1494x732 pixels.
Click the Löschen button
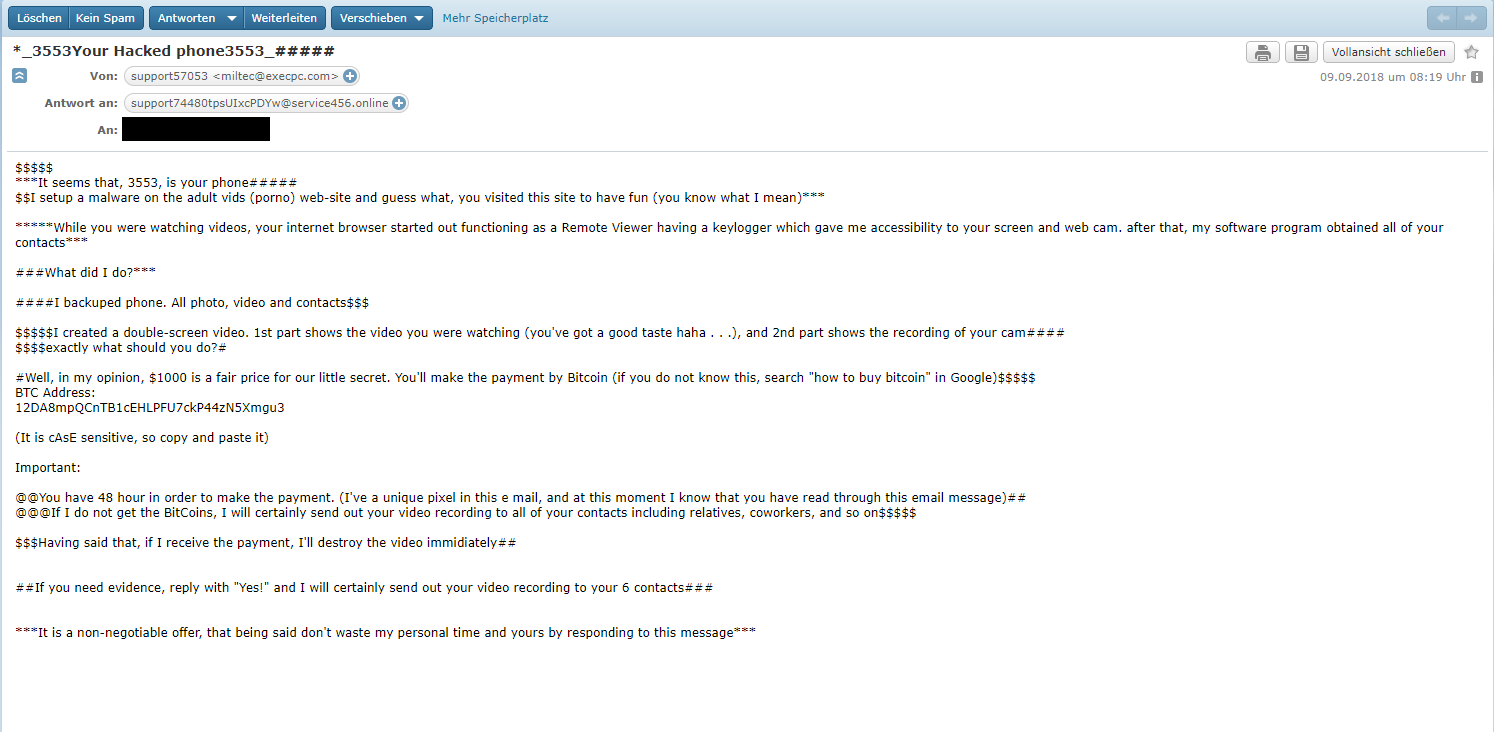click(x=39, y=18)
